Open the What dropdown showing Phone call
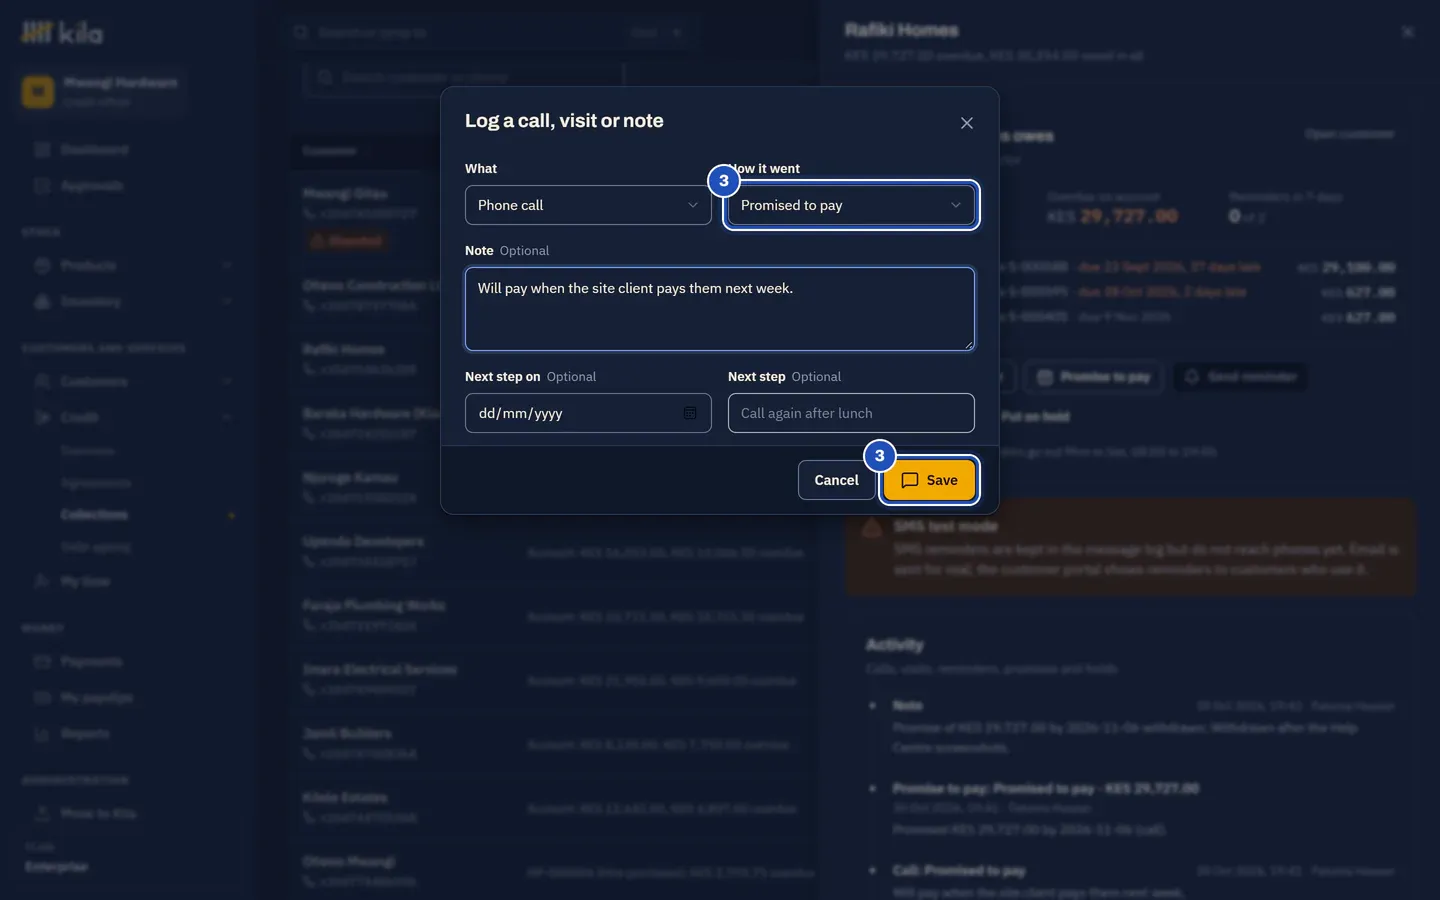Image resolution: width=1440 pixels, height=900 pixels. [x=588, y=205]
